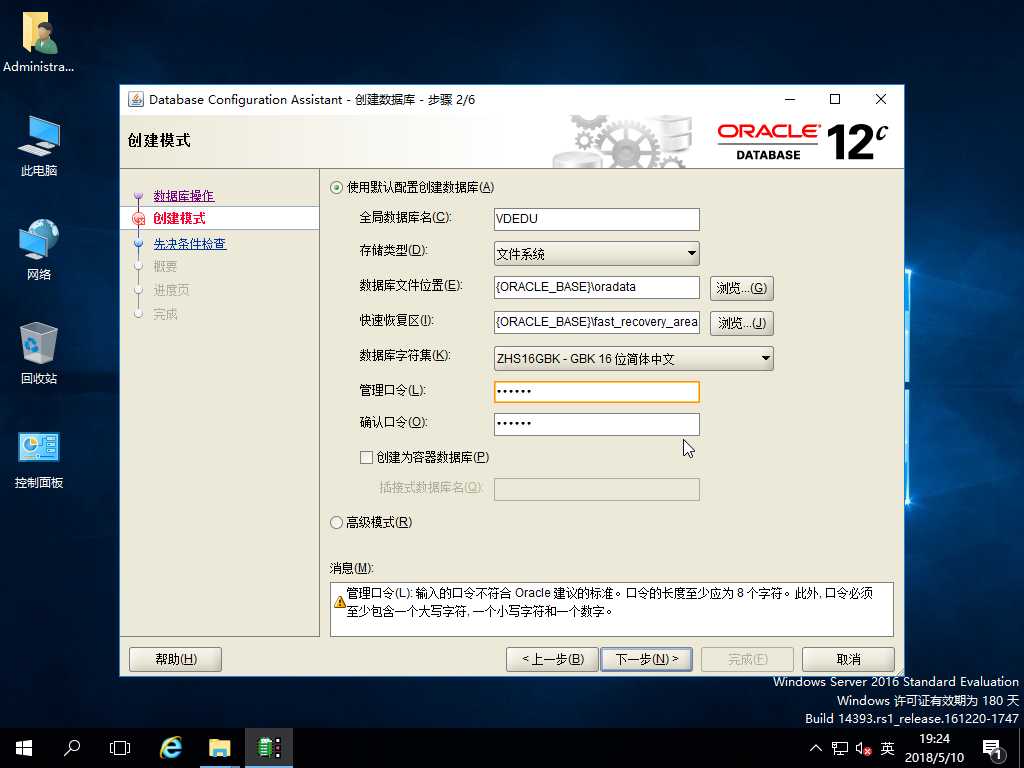This screenshot has width=1024, height=768.
Task: Click the 全局数据库名 field with VDEDU
Action: pos(596,219)
